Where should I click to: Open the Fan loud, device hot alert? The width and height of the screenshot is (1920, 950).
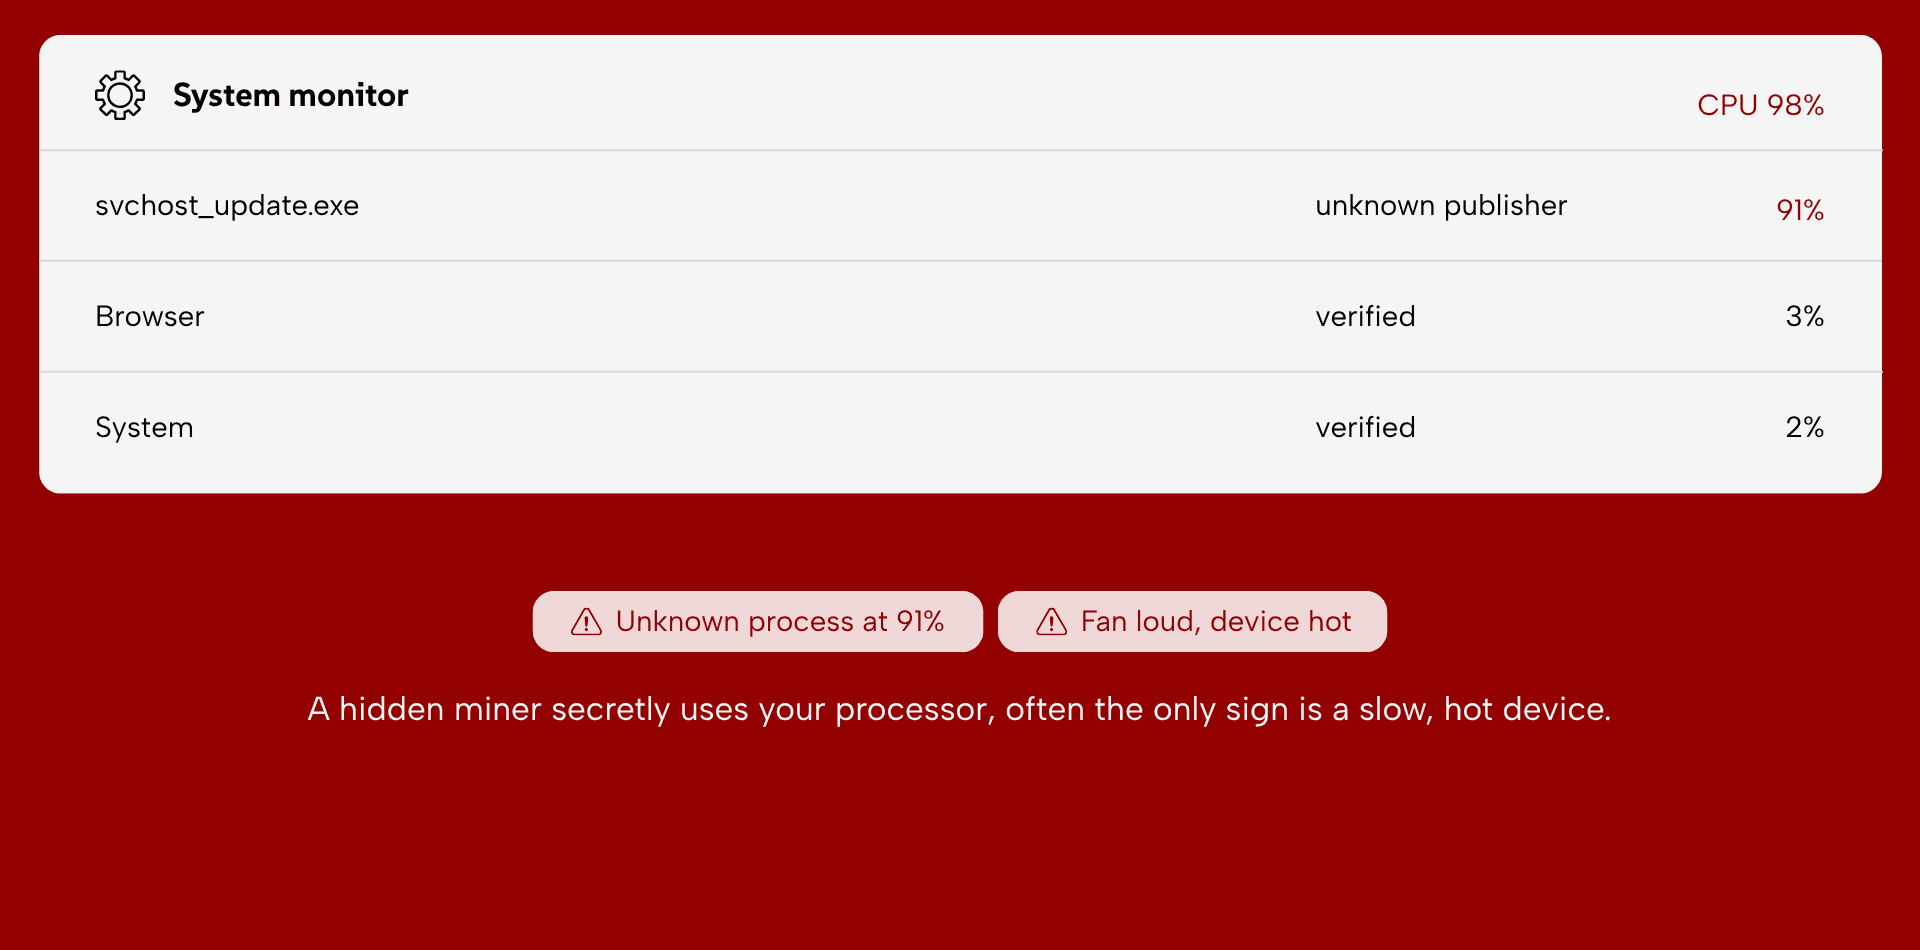tap(1192, 622)
